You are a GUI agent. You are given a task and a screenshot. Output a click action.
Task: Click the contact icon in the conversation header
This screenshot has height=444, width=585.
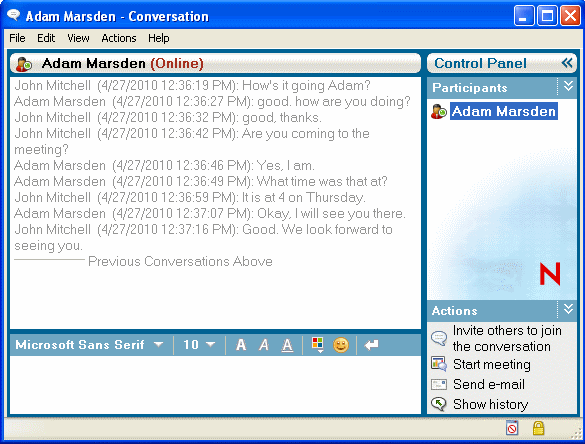point(24,64)
